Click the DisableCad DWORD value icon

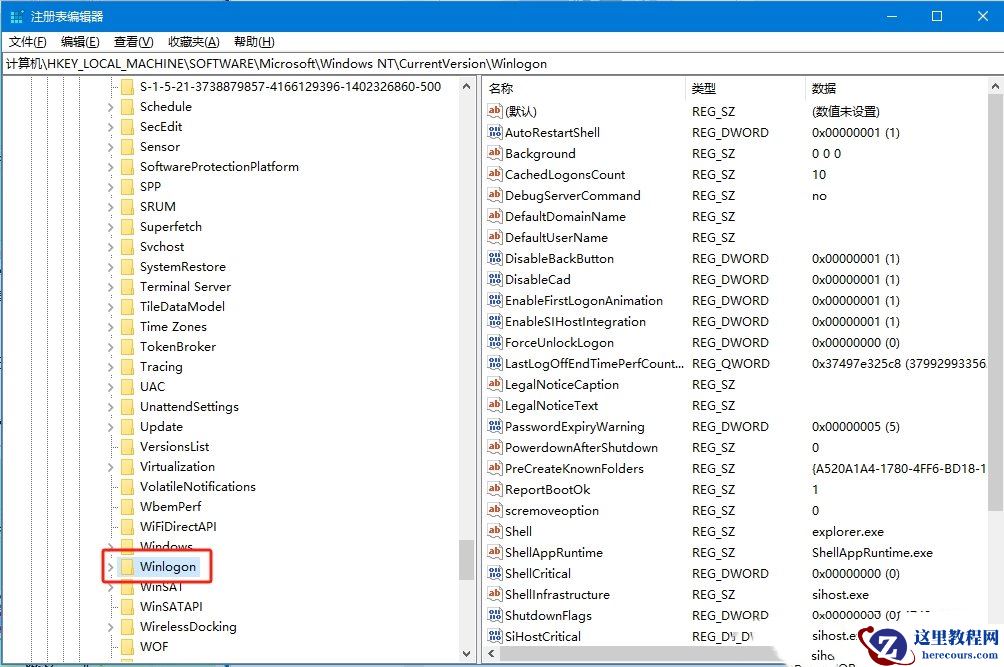pos(494,279)
